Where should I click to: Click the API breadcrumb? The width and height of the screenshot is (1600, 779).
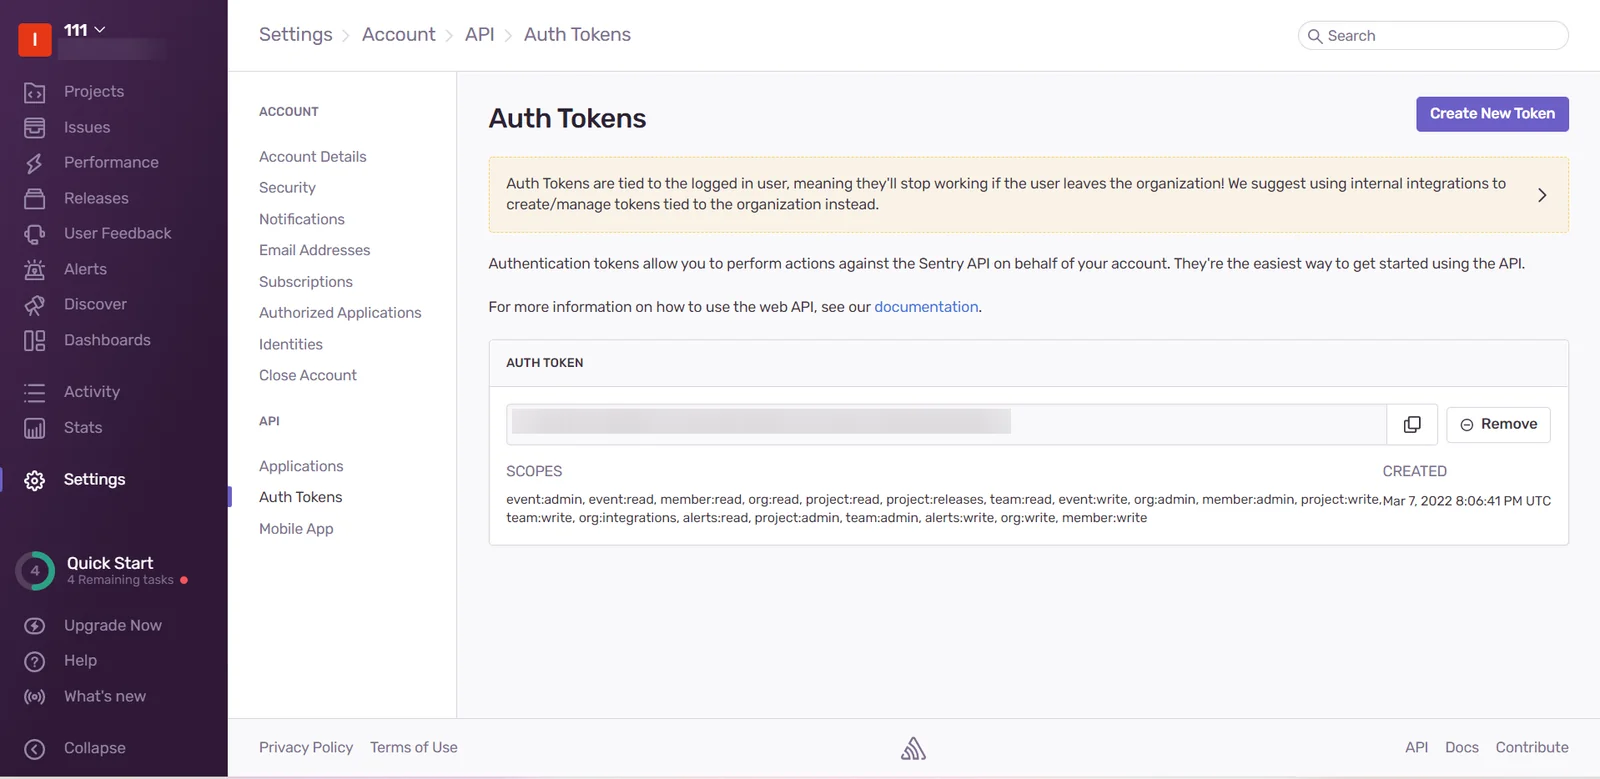tap(479, 34)
